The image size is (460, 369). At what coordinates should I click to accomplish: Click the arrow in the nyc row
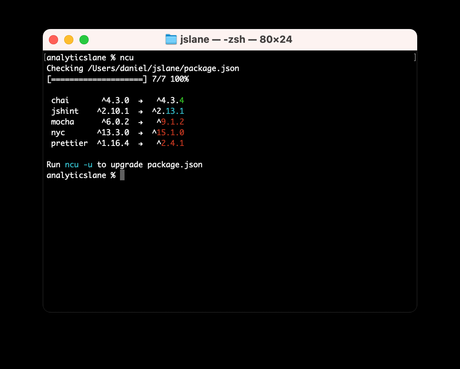tap(140, 133)
